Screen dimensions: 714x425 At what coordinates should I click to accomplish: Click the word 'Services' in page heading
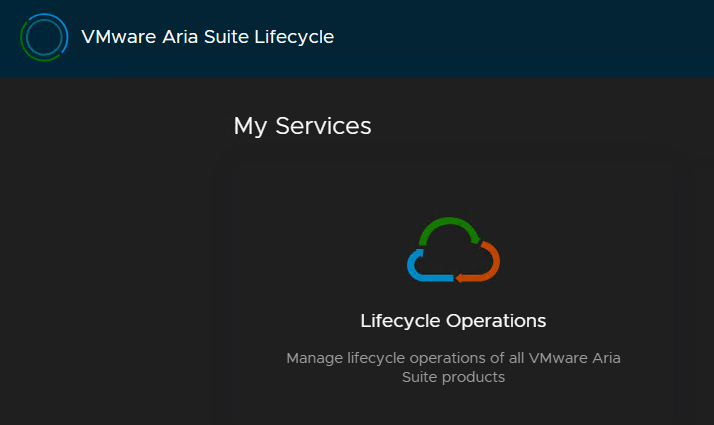pos(323,126)
